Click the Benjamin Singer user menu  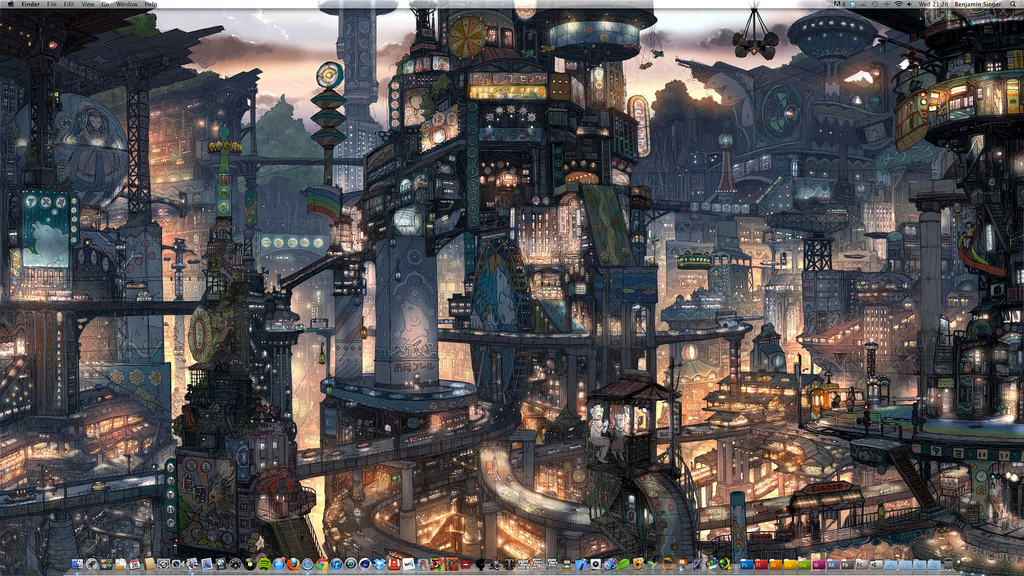tap(978, 4)
